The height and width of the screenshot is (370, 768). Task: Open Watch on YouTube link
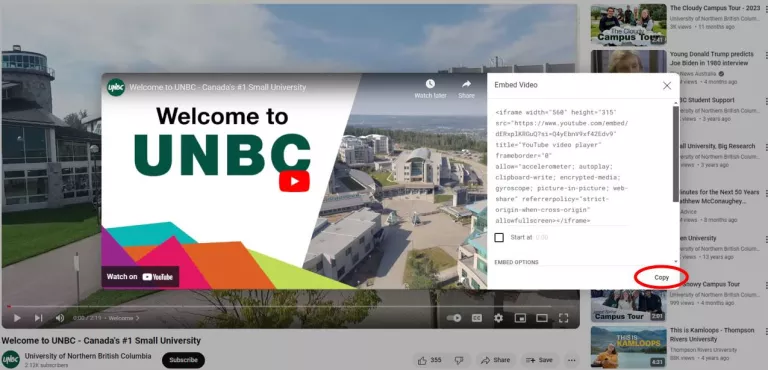[x=140, y=276]
